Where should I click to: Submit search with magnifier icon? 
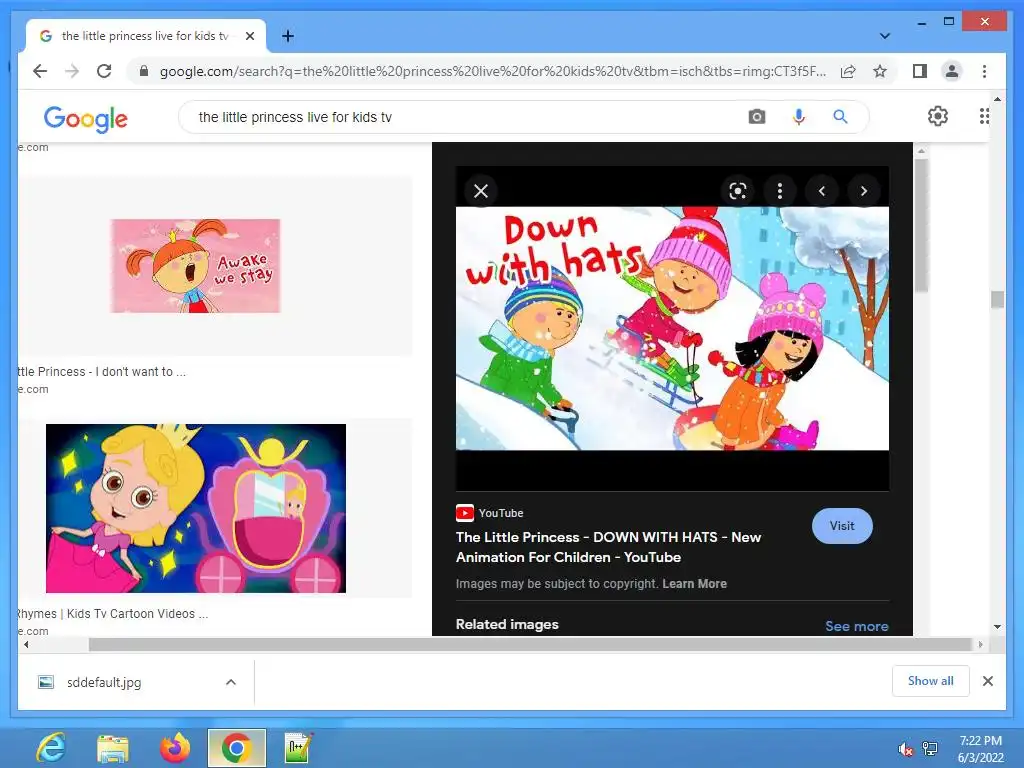(840, 117)
